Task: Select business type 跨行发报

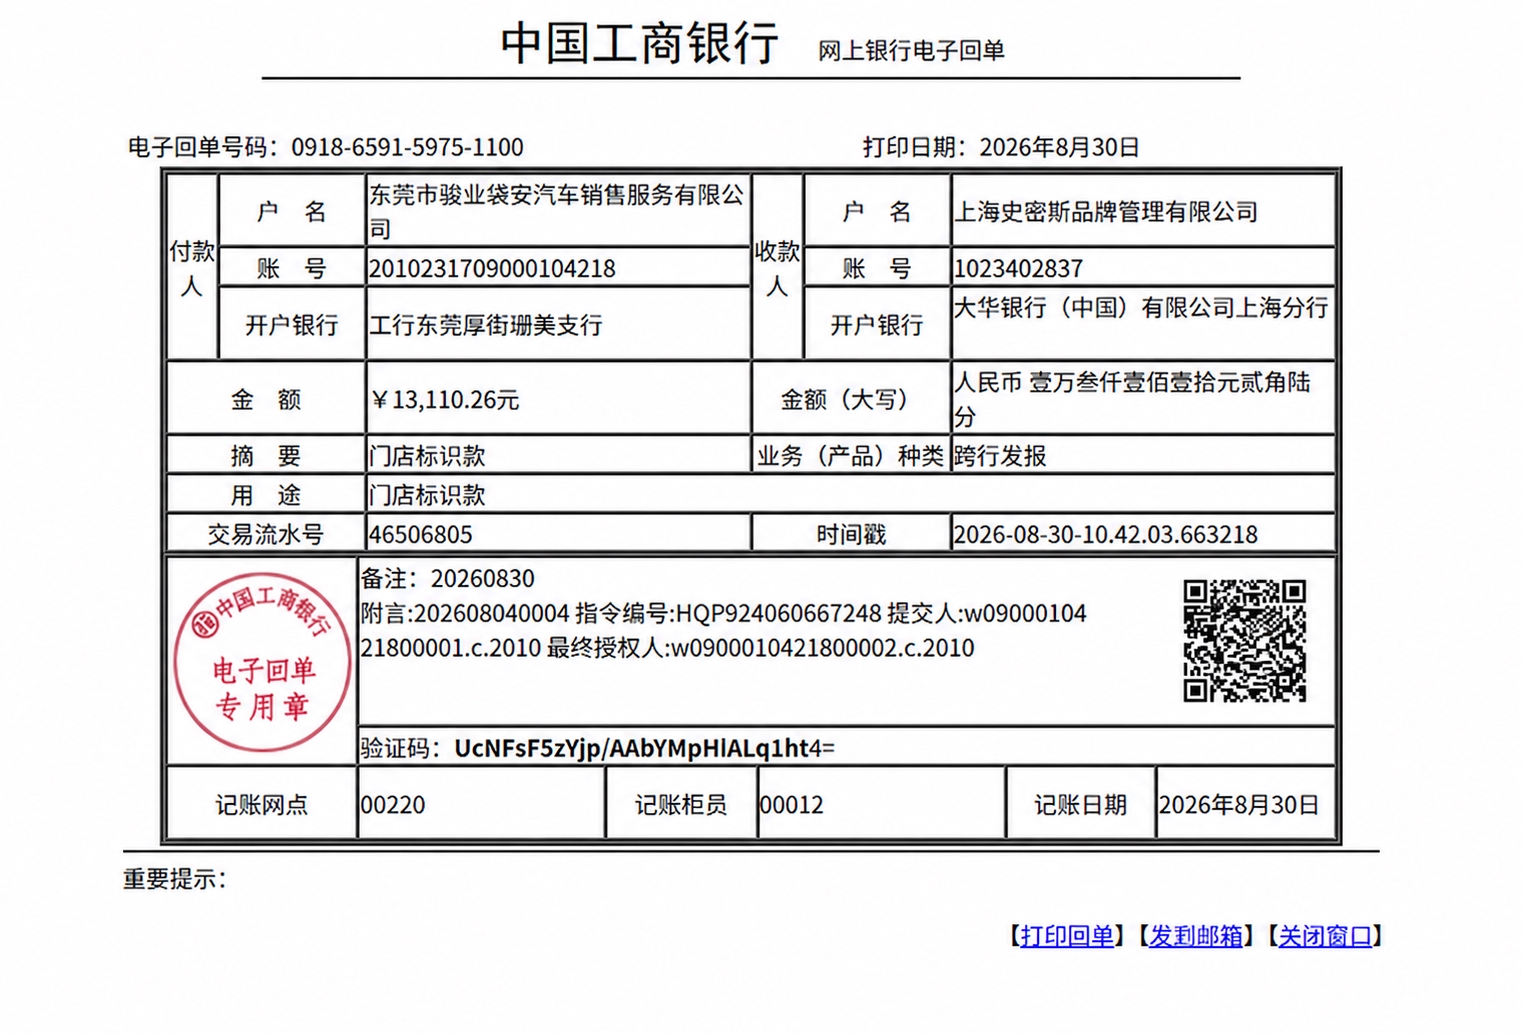Action: (x=1000, y=456)
